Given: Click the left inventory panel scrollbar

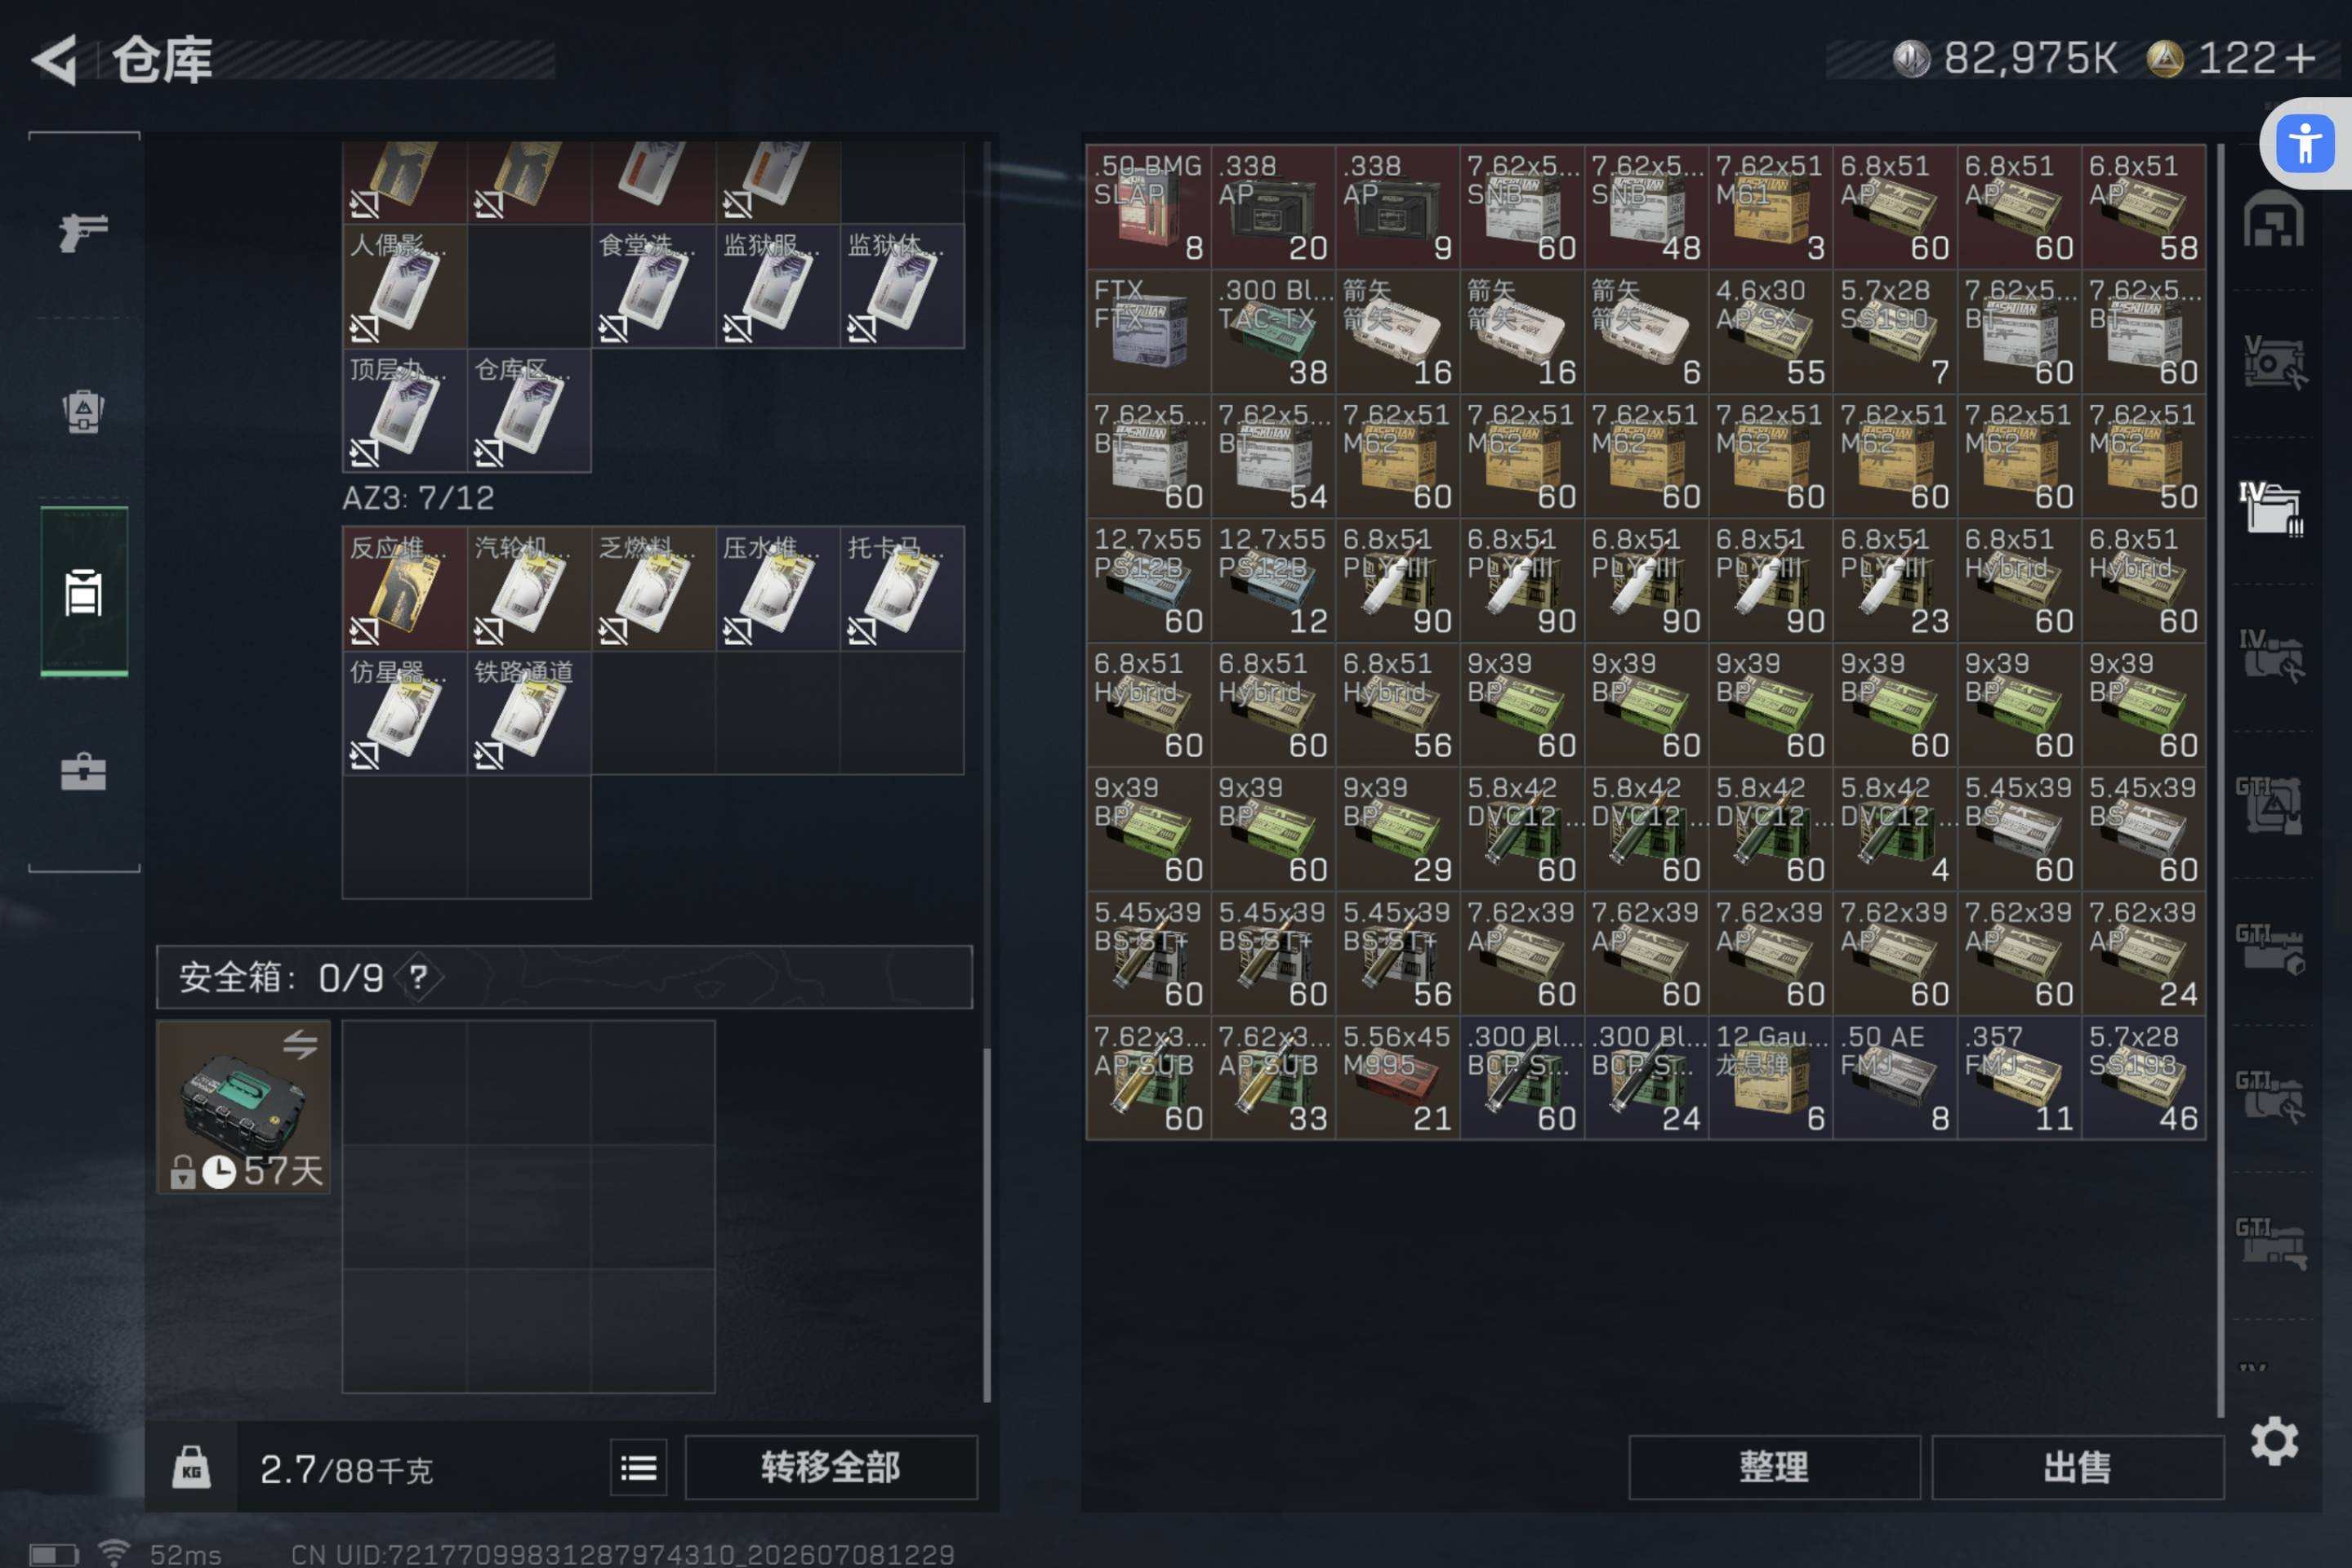Looking at the screenshot, I should (x=987, y=1225).
